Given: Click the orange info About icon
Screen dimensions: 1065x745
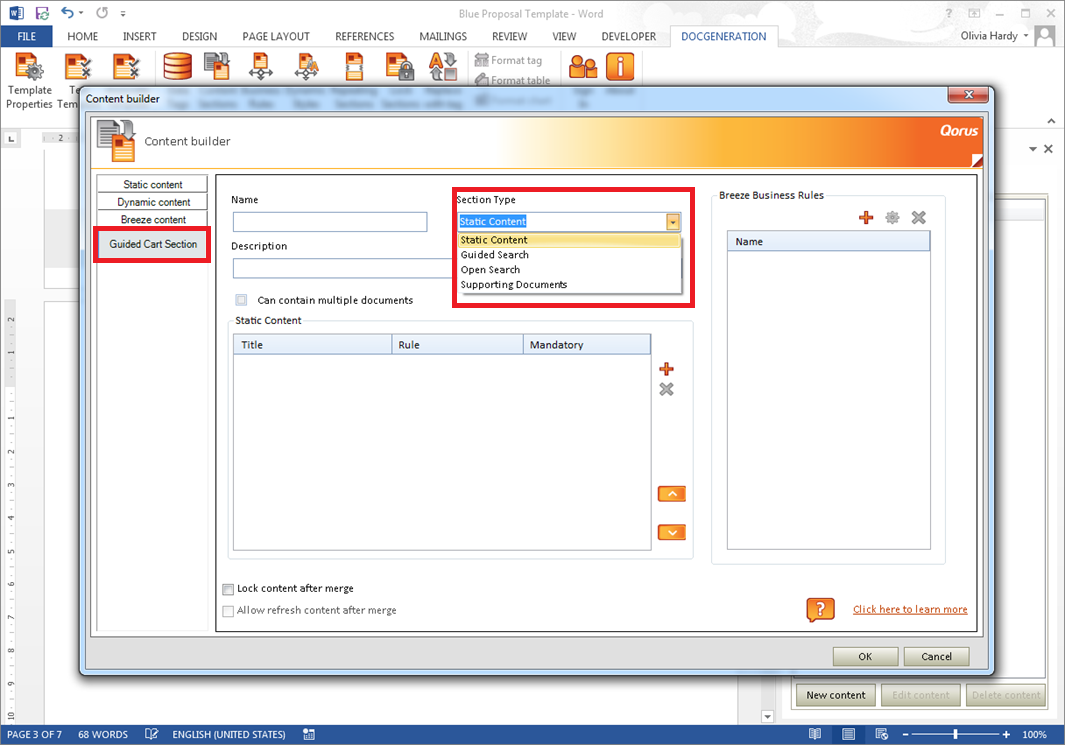Looking at the screenshot, I should (620, 67).
